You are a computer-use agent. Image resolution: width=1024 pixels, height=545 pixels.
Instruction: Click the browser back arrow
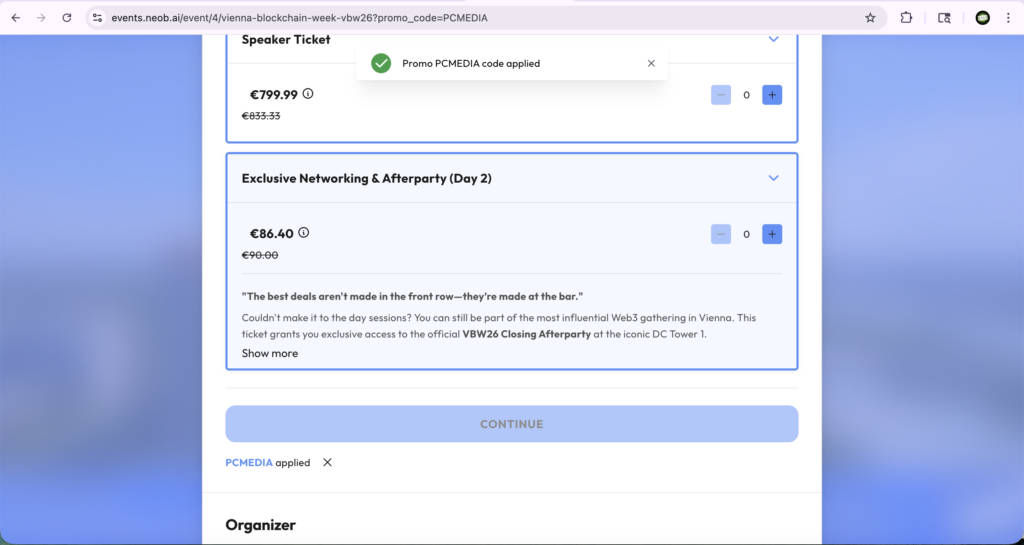pyautogui.click(x=16, y=18)
